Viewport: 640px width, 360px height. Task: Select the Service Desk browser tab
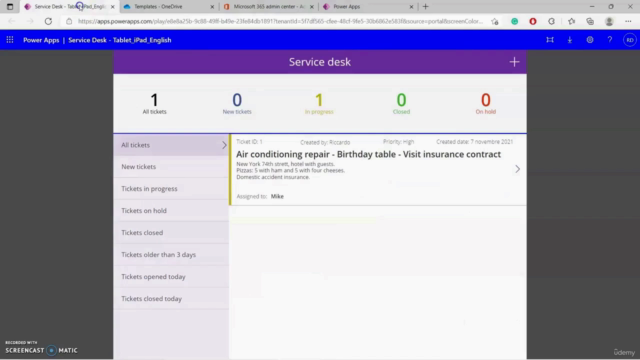tap(69, 7)
